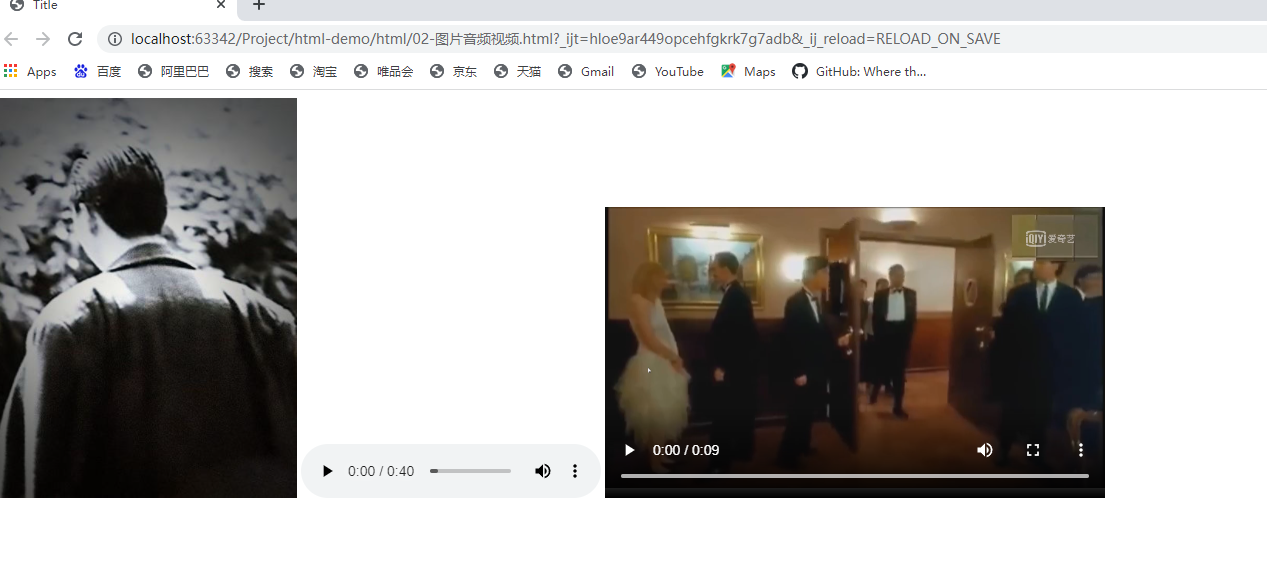
Task: Open the Apps bookmark shortcut
Action: pos(30,71)
